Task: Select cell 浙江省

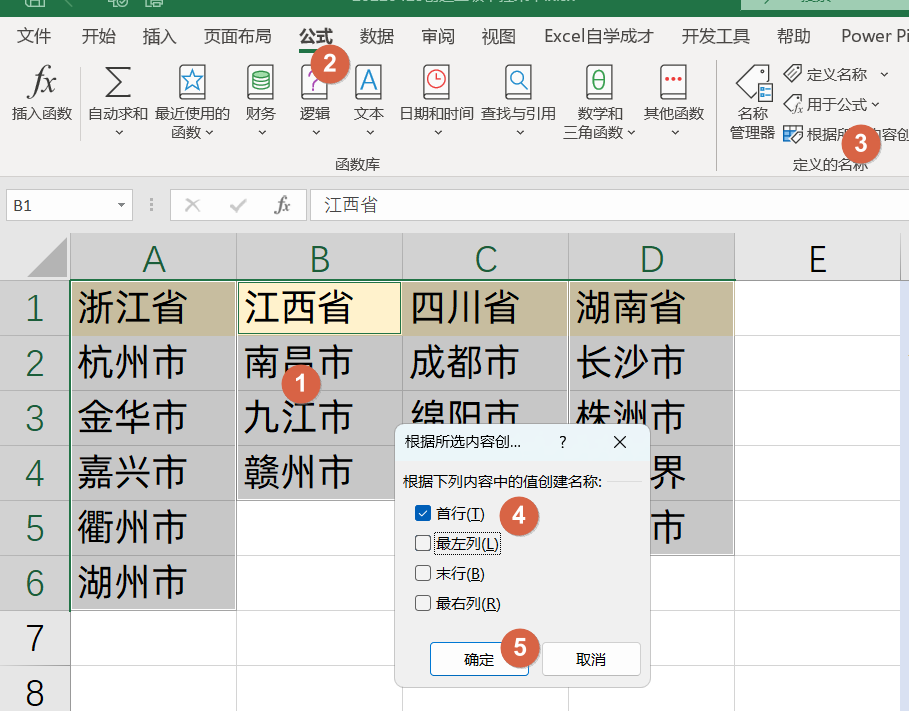Action: pyautogui.click(x=153, y=307)
